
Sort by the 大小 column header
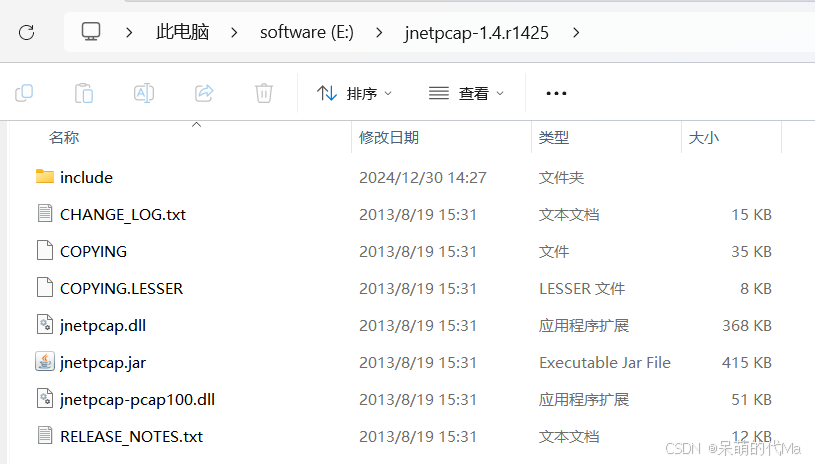[x=704, y=138]
